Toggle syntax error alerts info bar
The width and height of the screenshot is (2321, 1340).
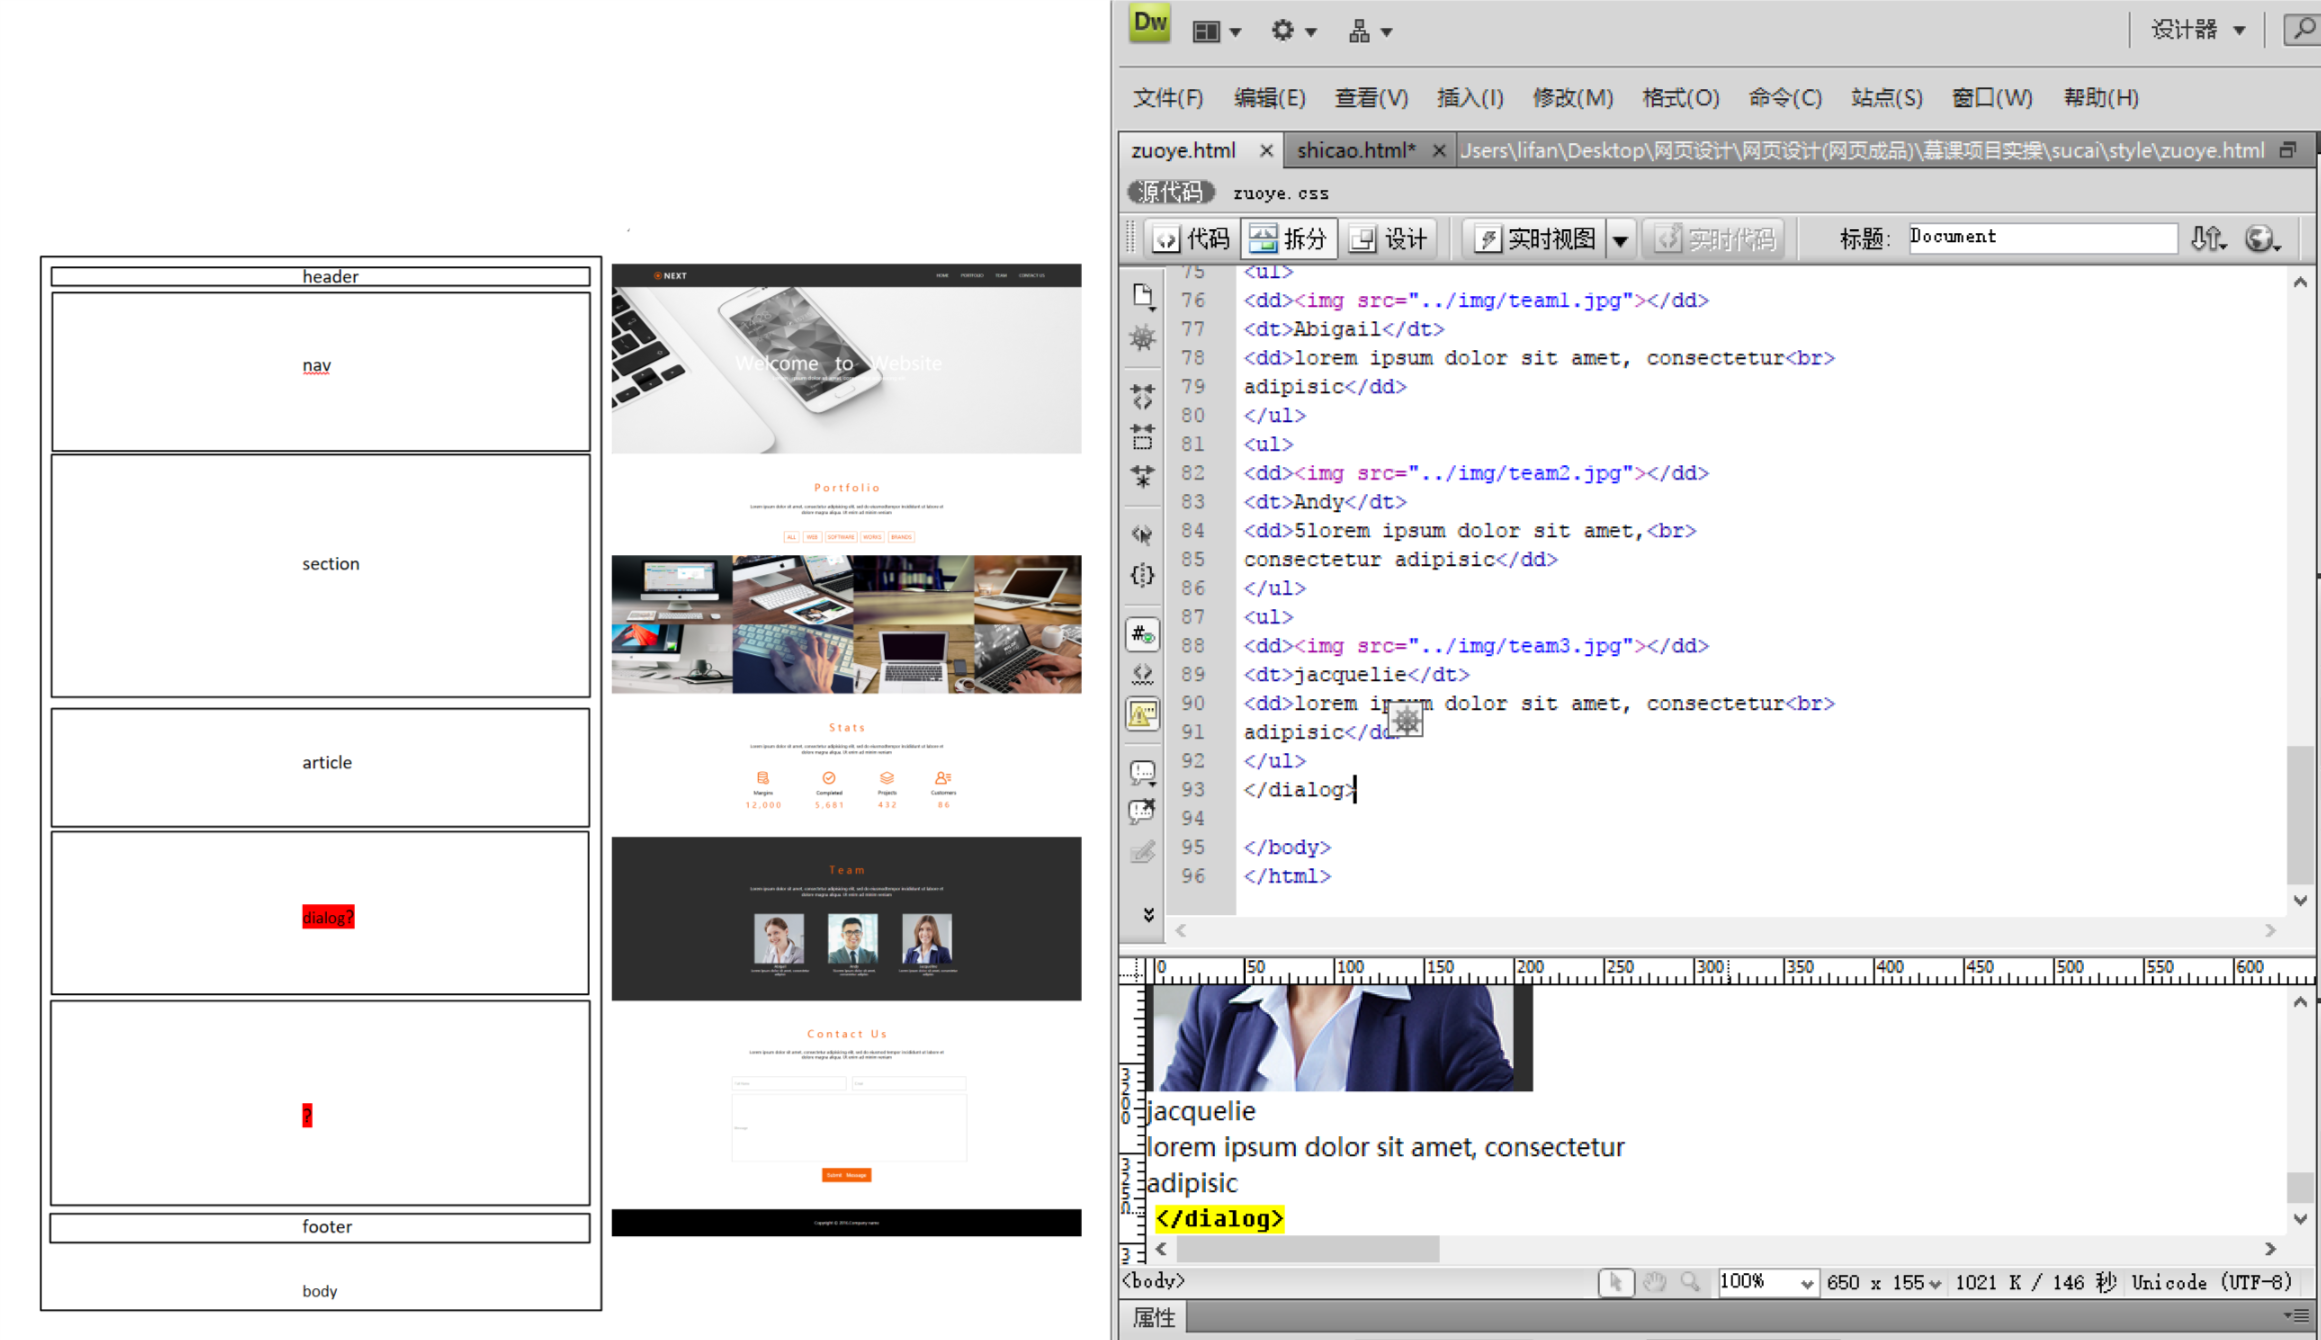pyautogui.click(x=1143, y=714)
